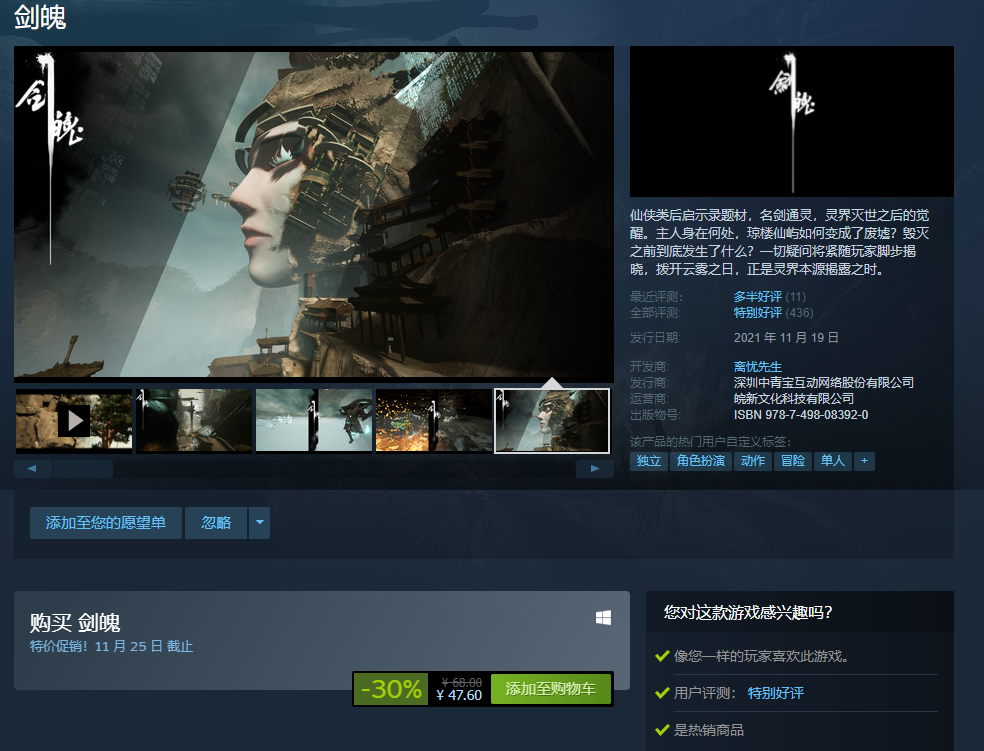This screenshot has width=984, height=751.
Task: Play the trailer video thumbnail
Action: coord(74,420)
